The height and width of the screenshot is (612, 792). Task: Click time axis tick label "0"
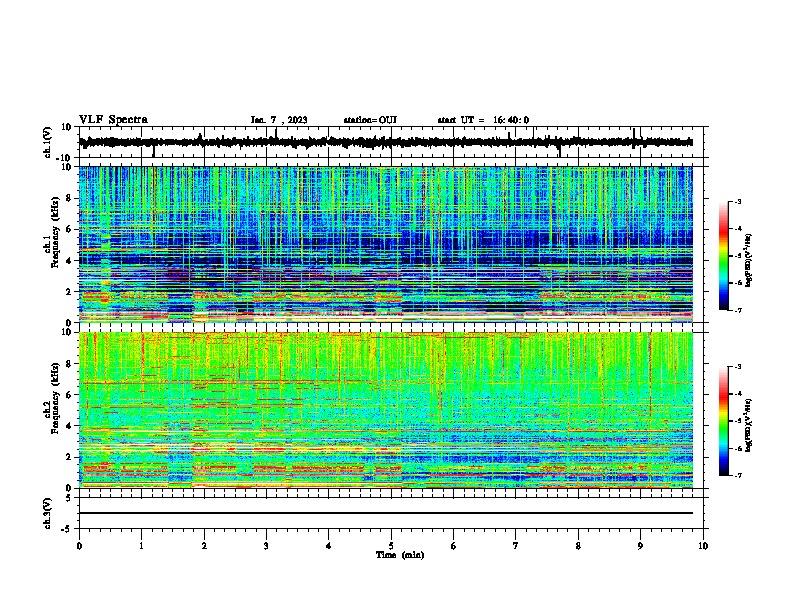pos(79,546)
